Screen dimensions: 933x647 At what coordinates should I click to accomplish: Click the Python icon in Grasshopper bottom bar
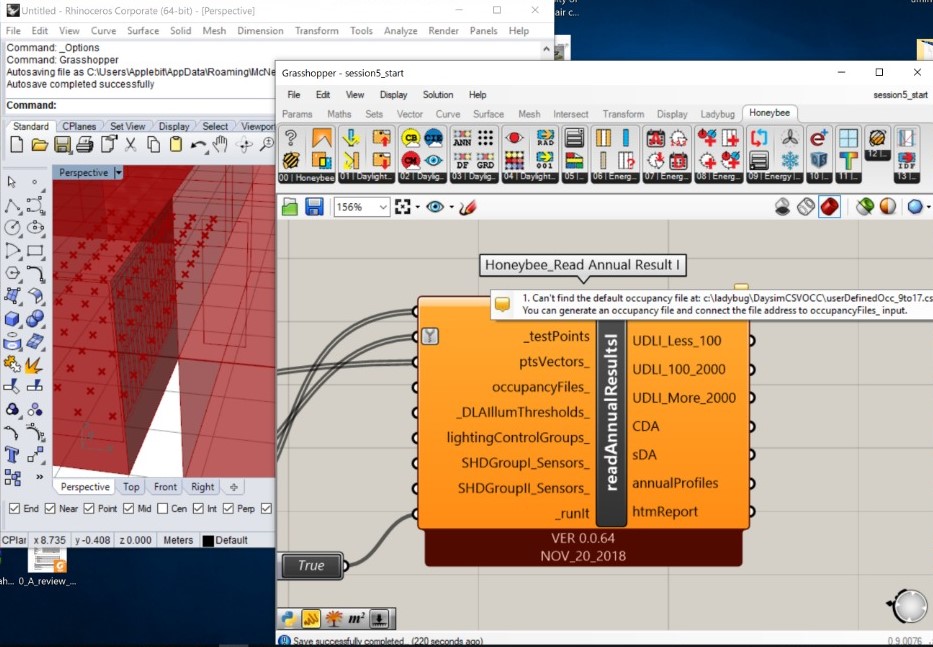pyautogui.click(x=289, y=619)
